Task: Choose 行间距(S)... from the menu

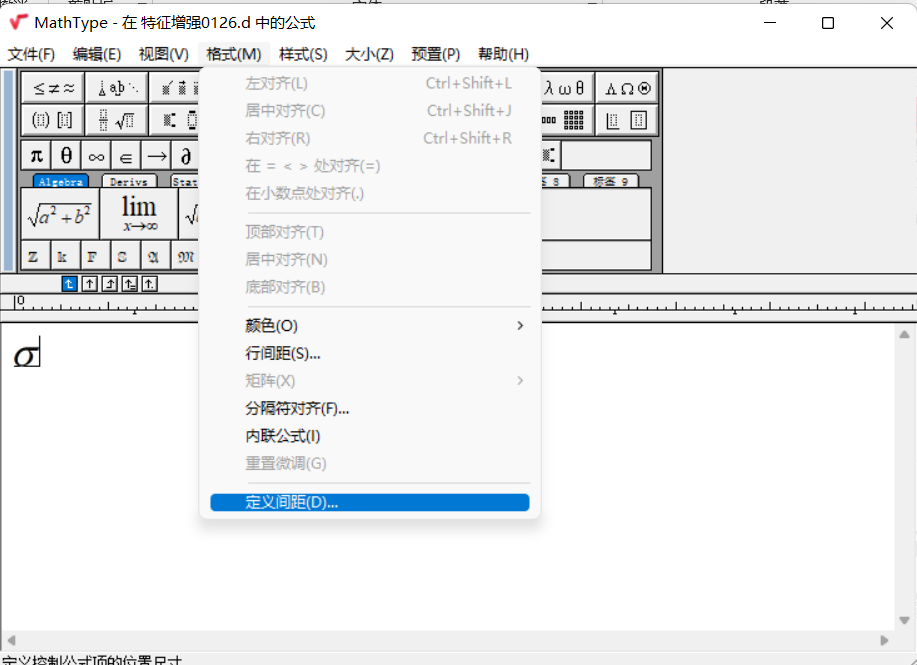Action: point(370,353)
